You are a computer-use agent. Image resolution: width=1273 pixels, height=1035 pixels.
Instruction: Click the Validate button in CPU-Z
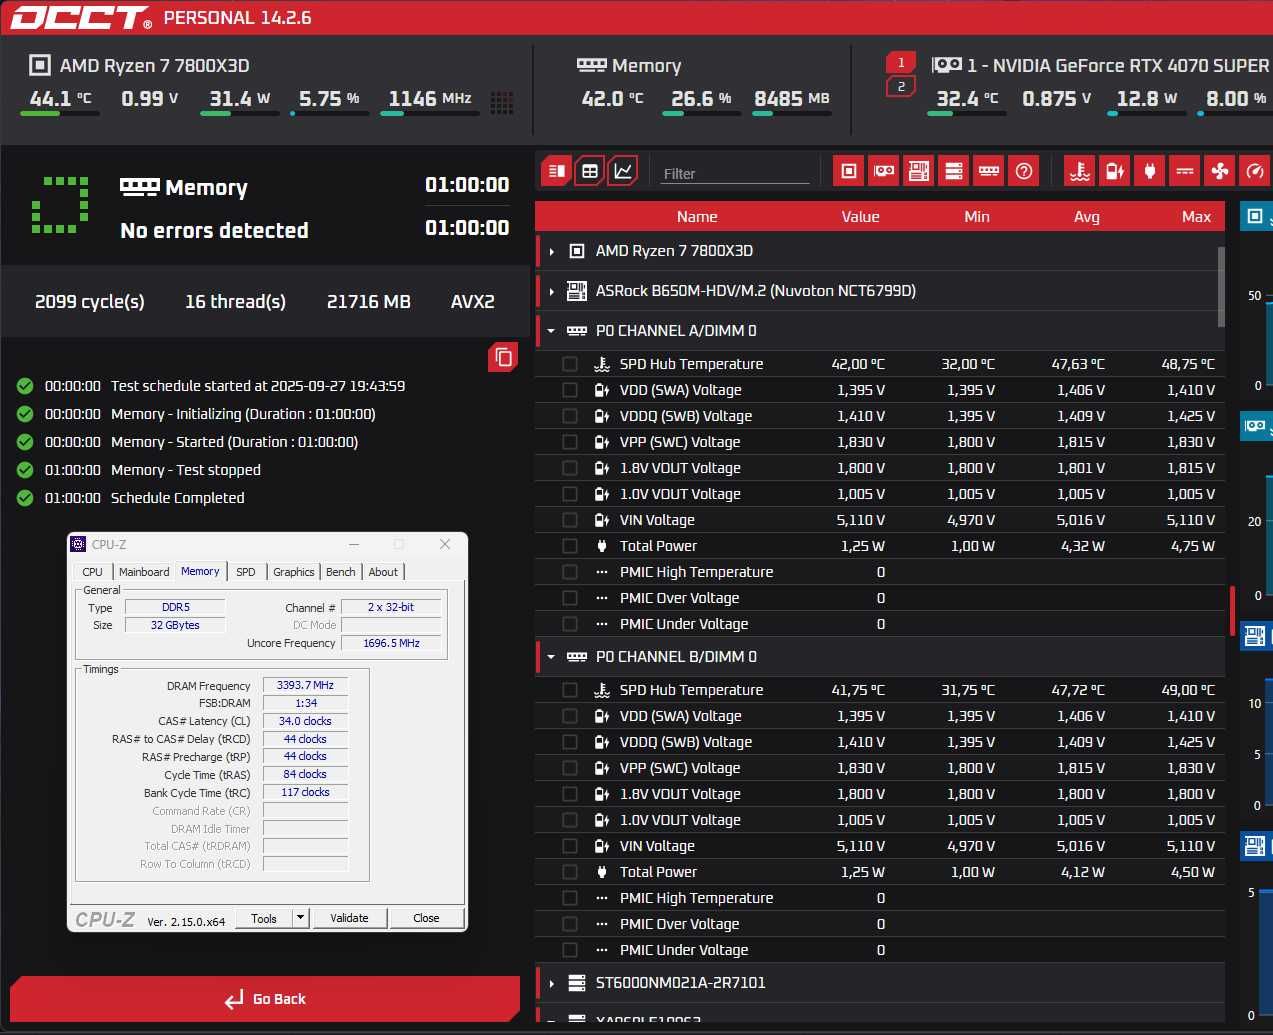click(349, 918)
